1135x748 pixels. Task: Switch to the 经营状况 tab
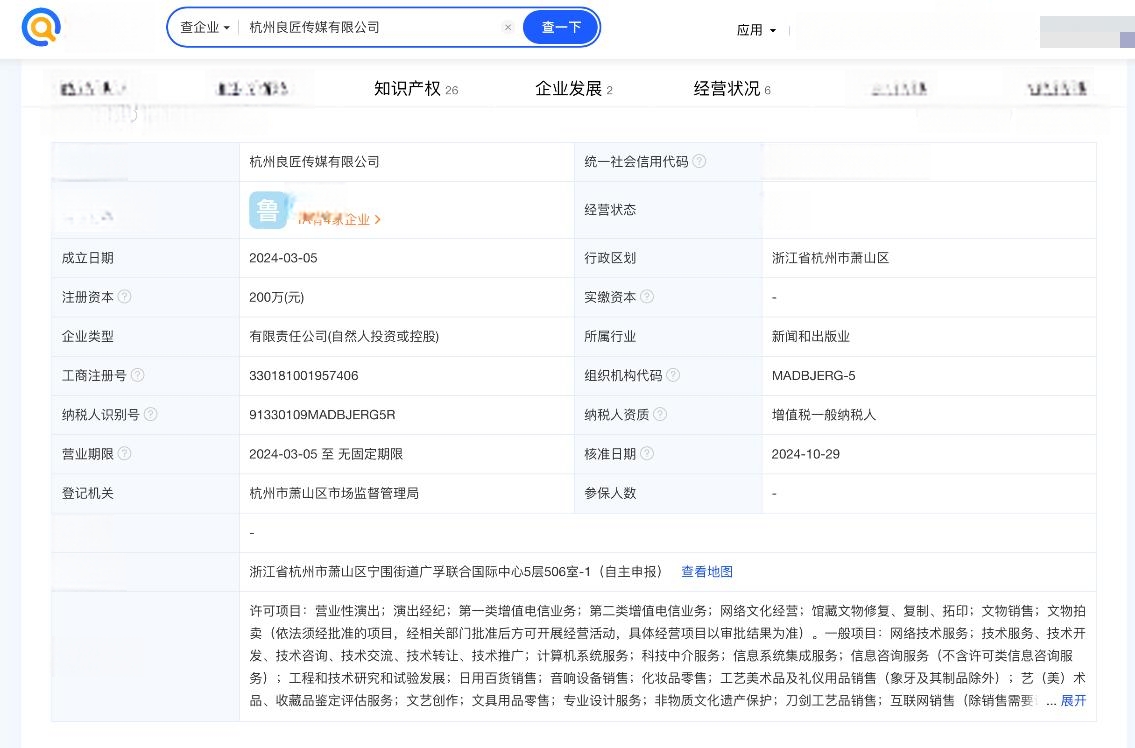732,89
